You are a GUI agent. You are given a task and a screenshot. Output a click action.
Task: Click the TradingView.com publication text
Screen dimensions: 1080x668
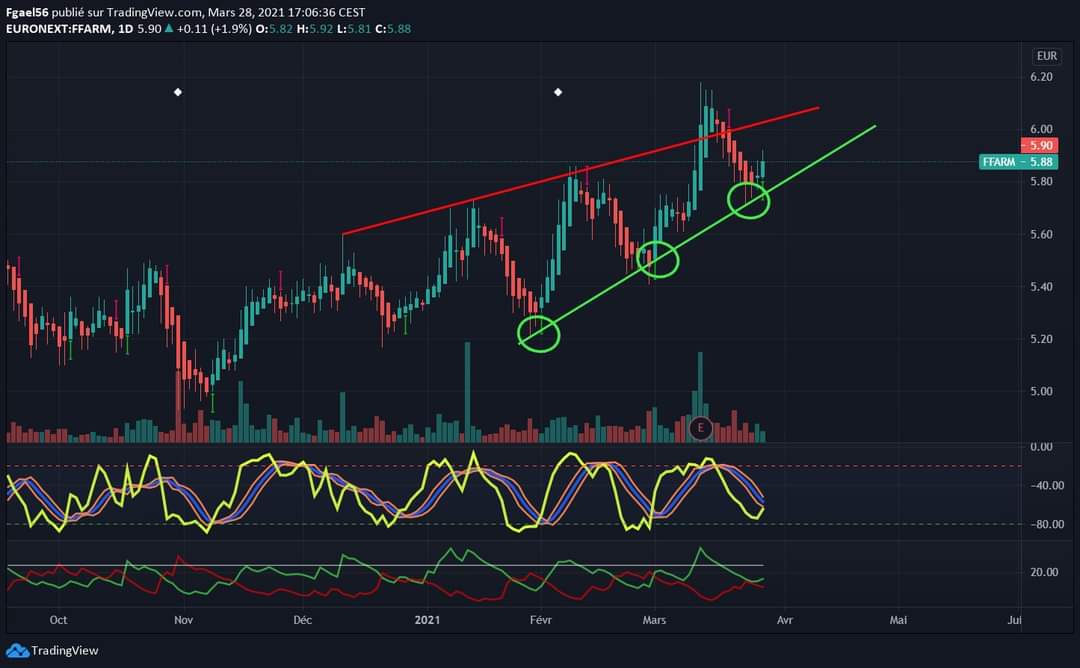pos(154,12)
